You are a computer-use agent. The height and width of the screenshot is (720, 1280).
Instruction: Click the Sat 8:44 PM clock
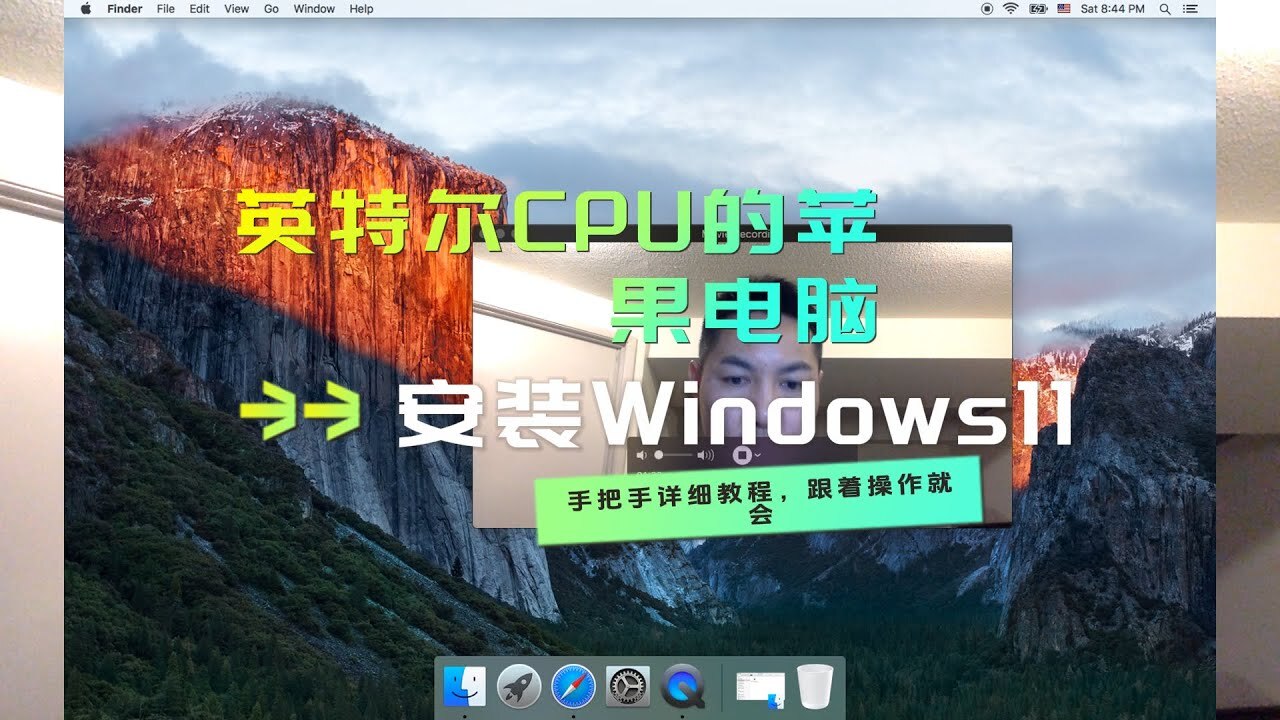click(x=1113, y=9)
